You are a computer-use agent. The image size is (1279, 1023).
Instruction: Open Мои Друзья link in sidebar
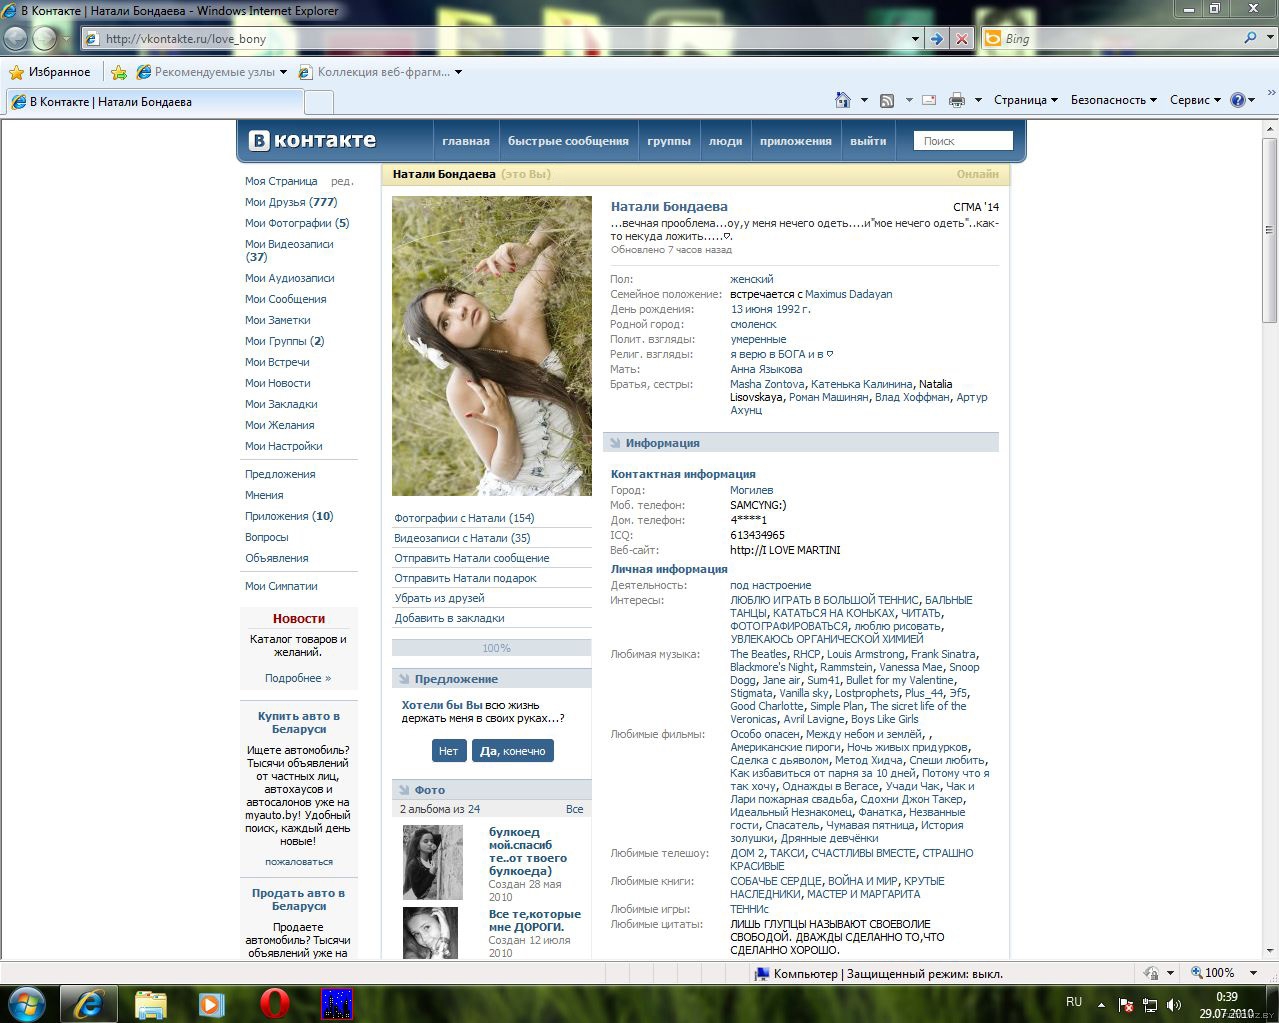point(291,202)
